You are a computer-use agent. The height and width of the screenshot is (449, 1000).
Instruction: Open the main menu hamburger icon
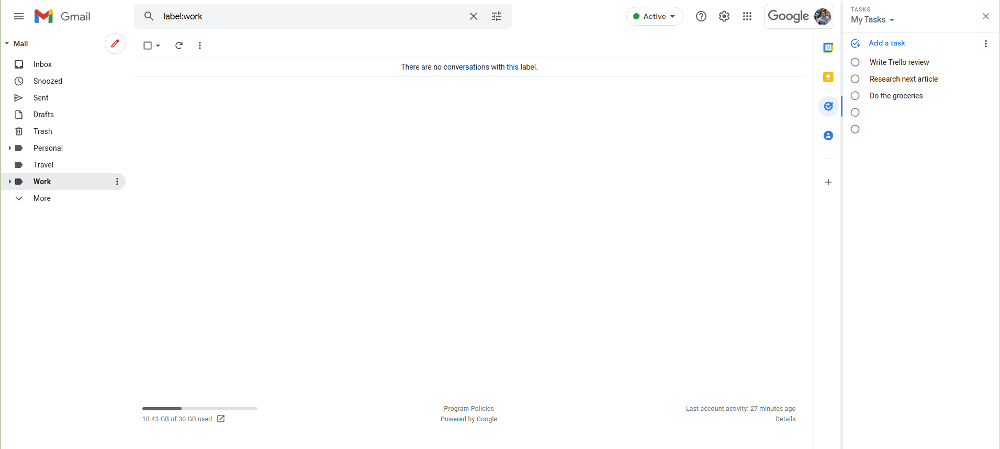[x=18, y=16]
